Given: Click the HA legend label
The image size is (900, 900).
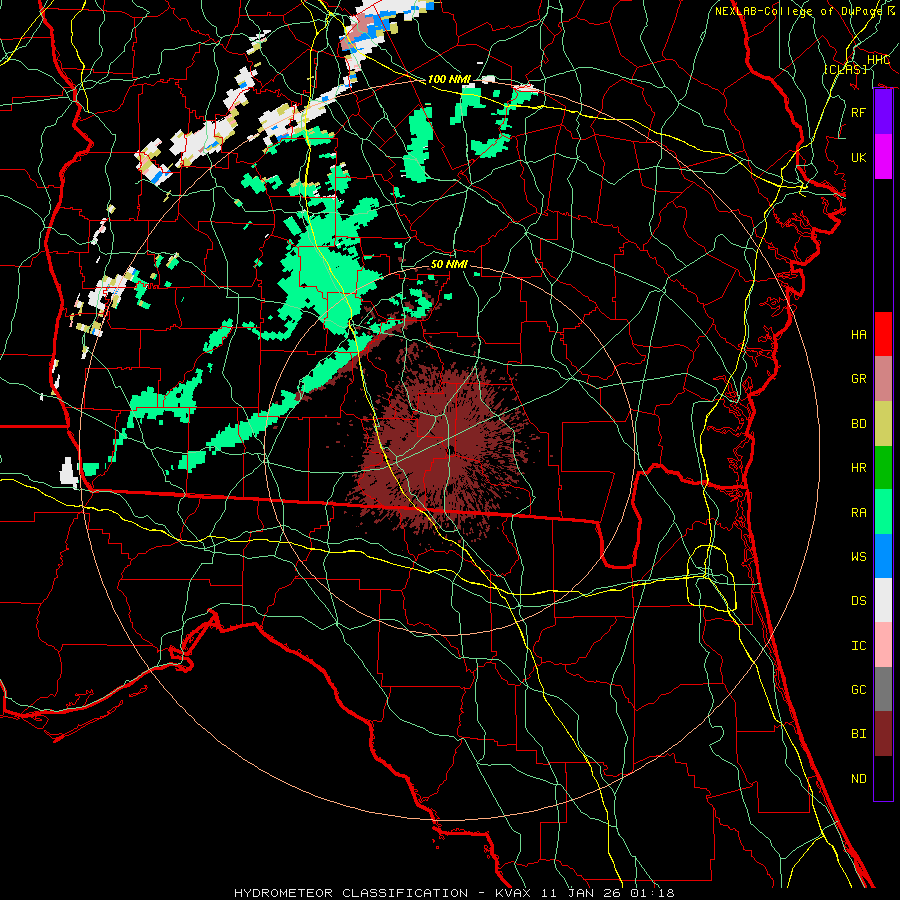Looking at the screenshot, I should pyautogui.click(x=859, y=334).
